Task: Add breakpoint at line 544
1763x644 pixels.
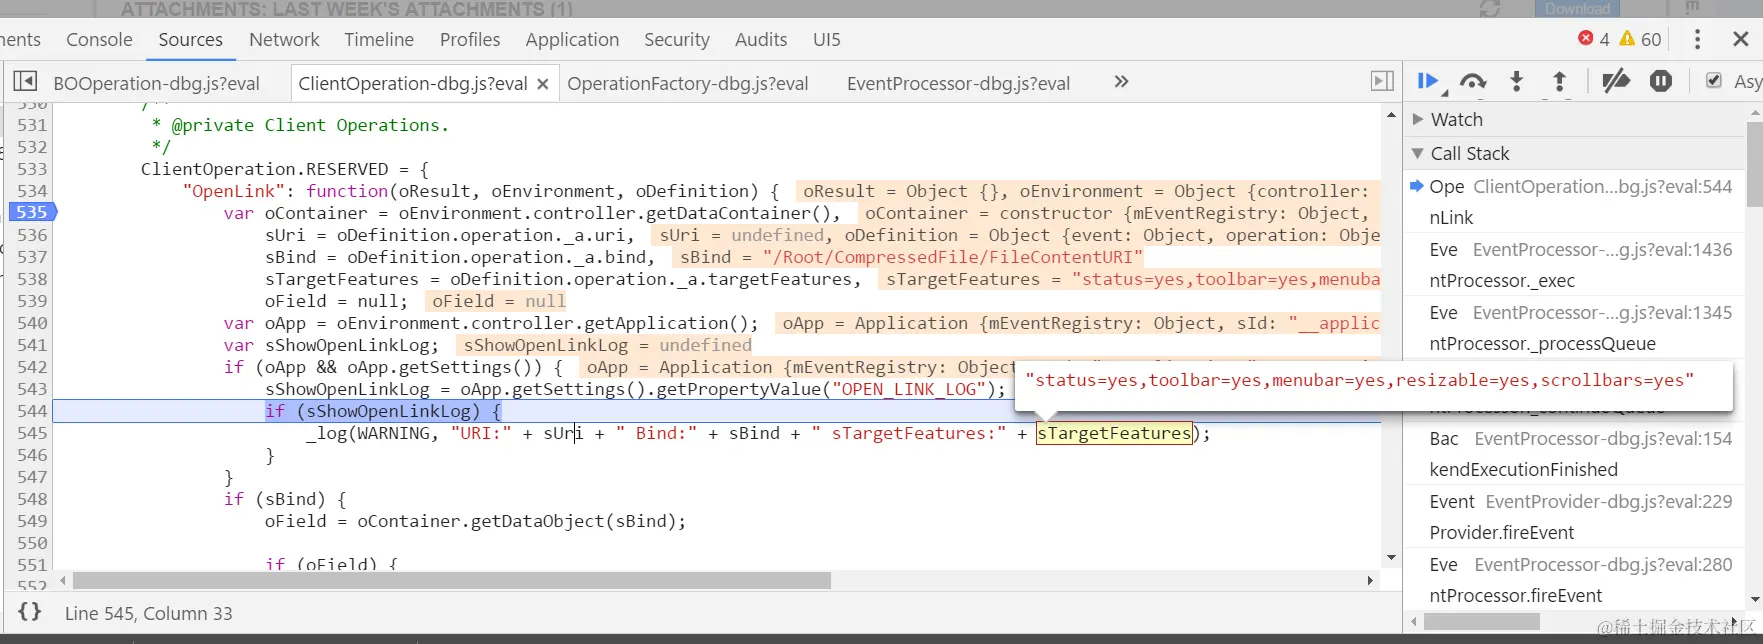Action: point(32,410)
